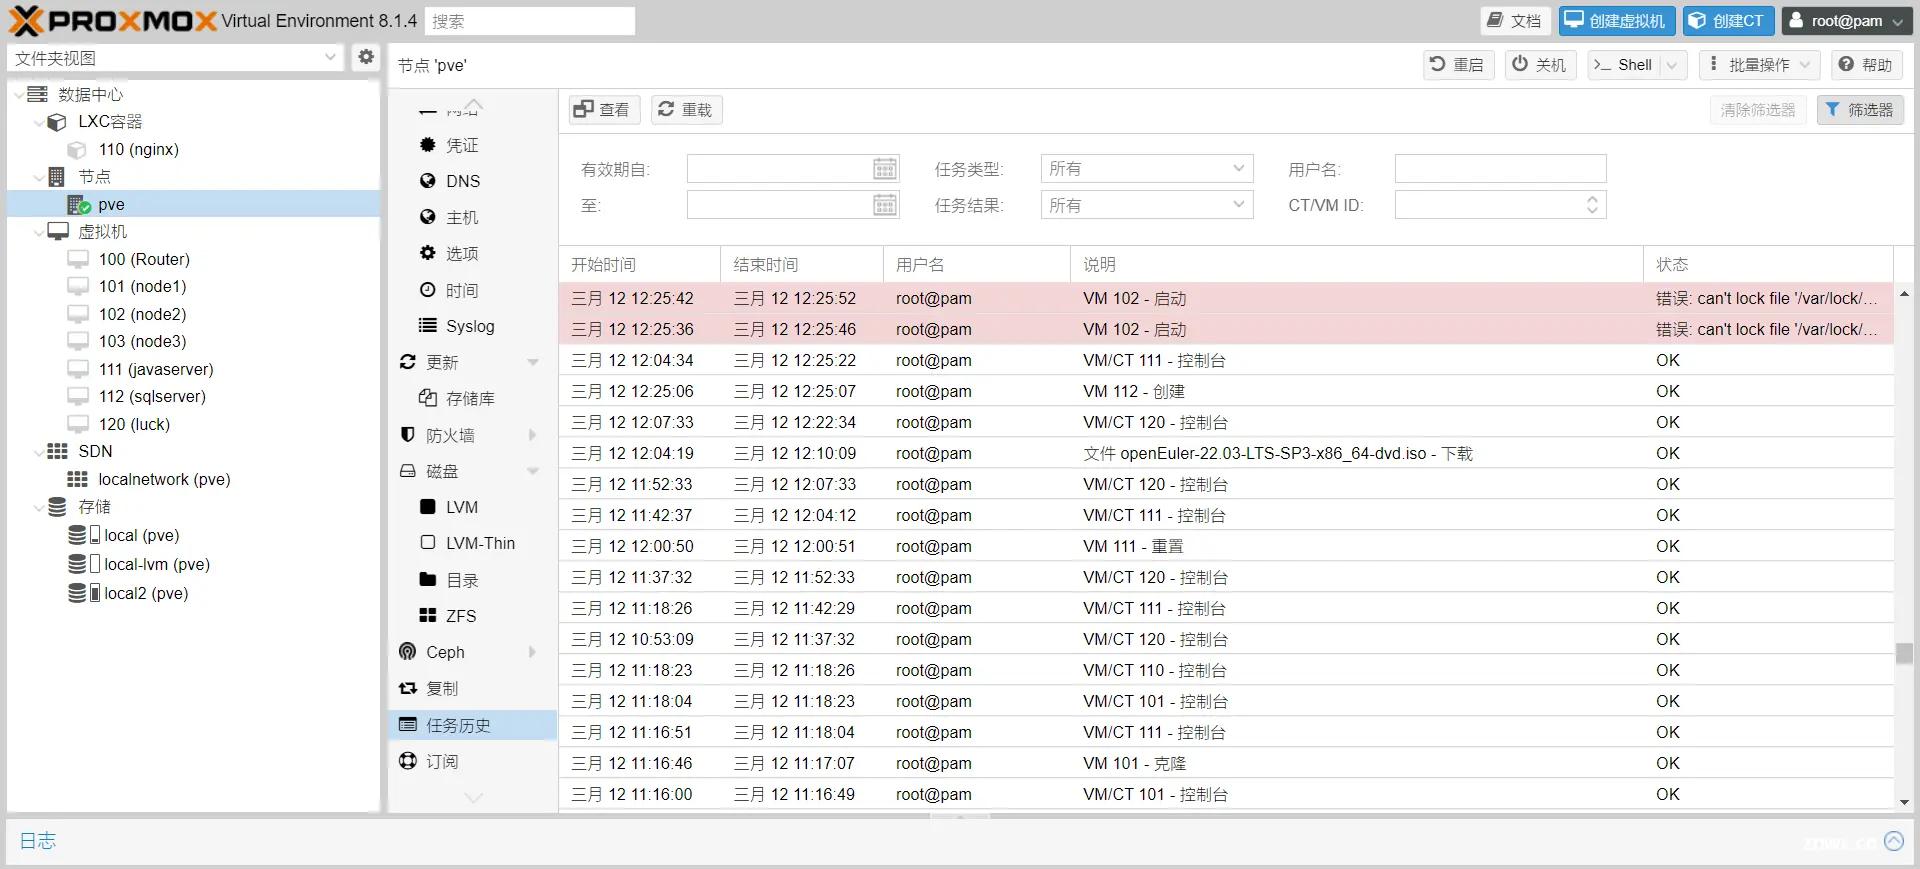Collapse the 虚拟机 group
Image resolution: width=1920 pixels, height=869 pixels.
[x=38, y=232]
